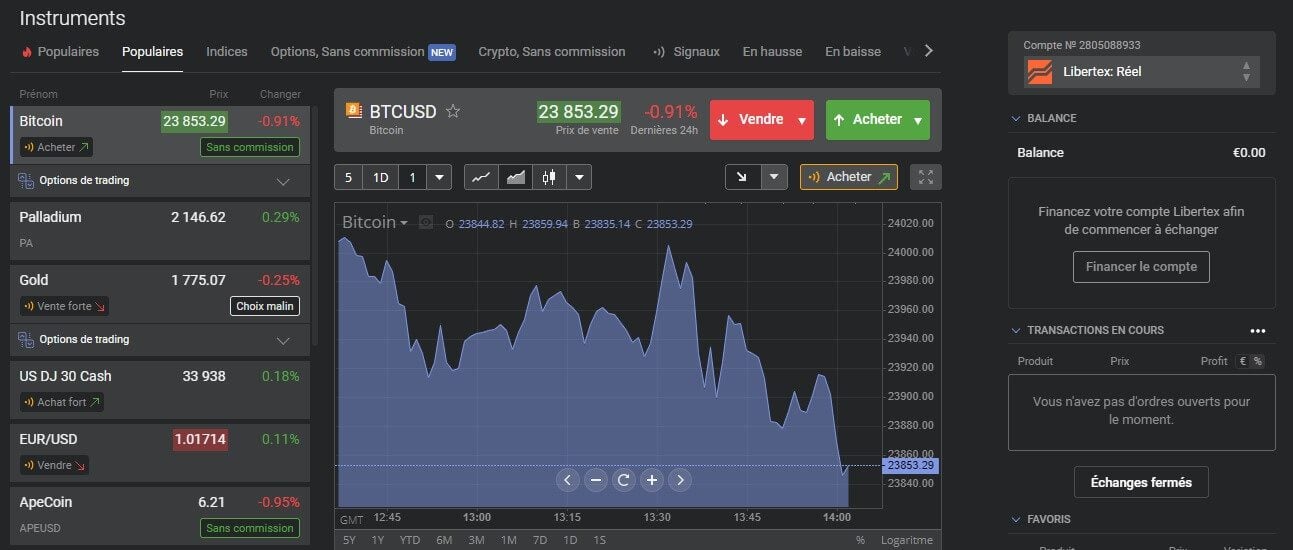This screenshot has height=550, width=1293.
Task: Reset the chart view with the circular arrow
Action: tap(624, 480)
